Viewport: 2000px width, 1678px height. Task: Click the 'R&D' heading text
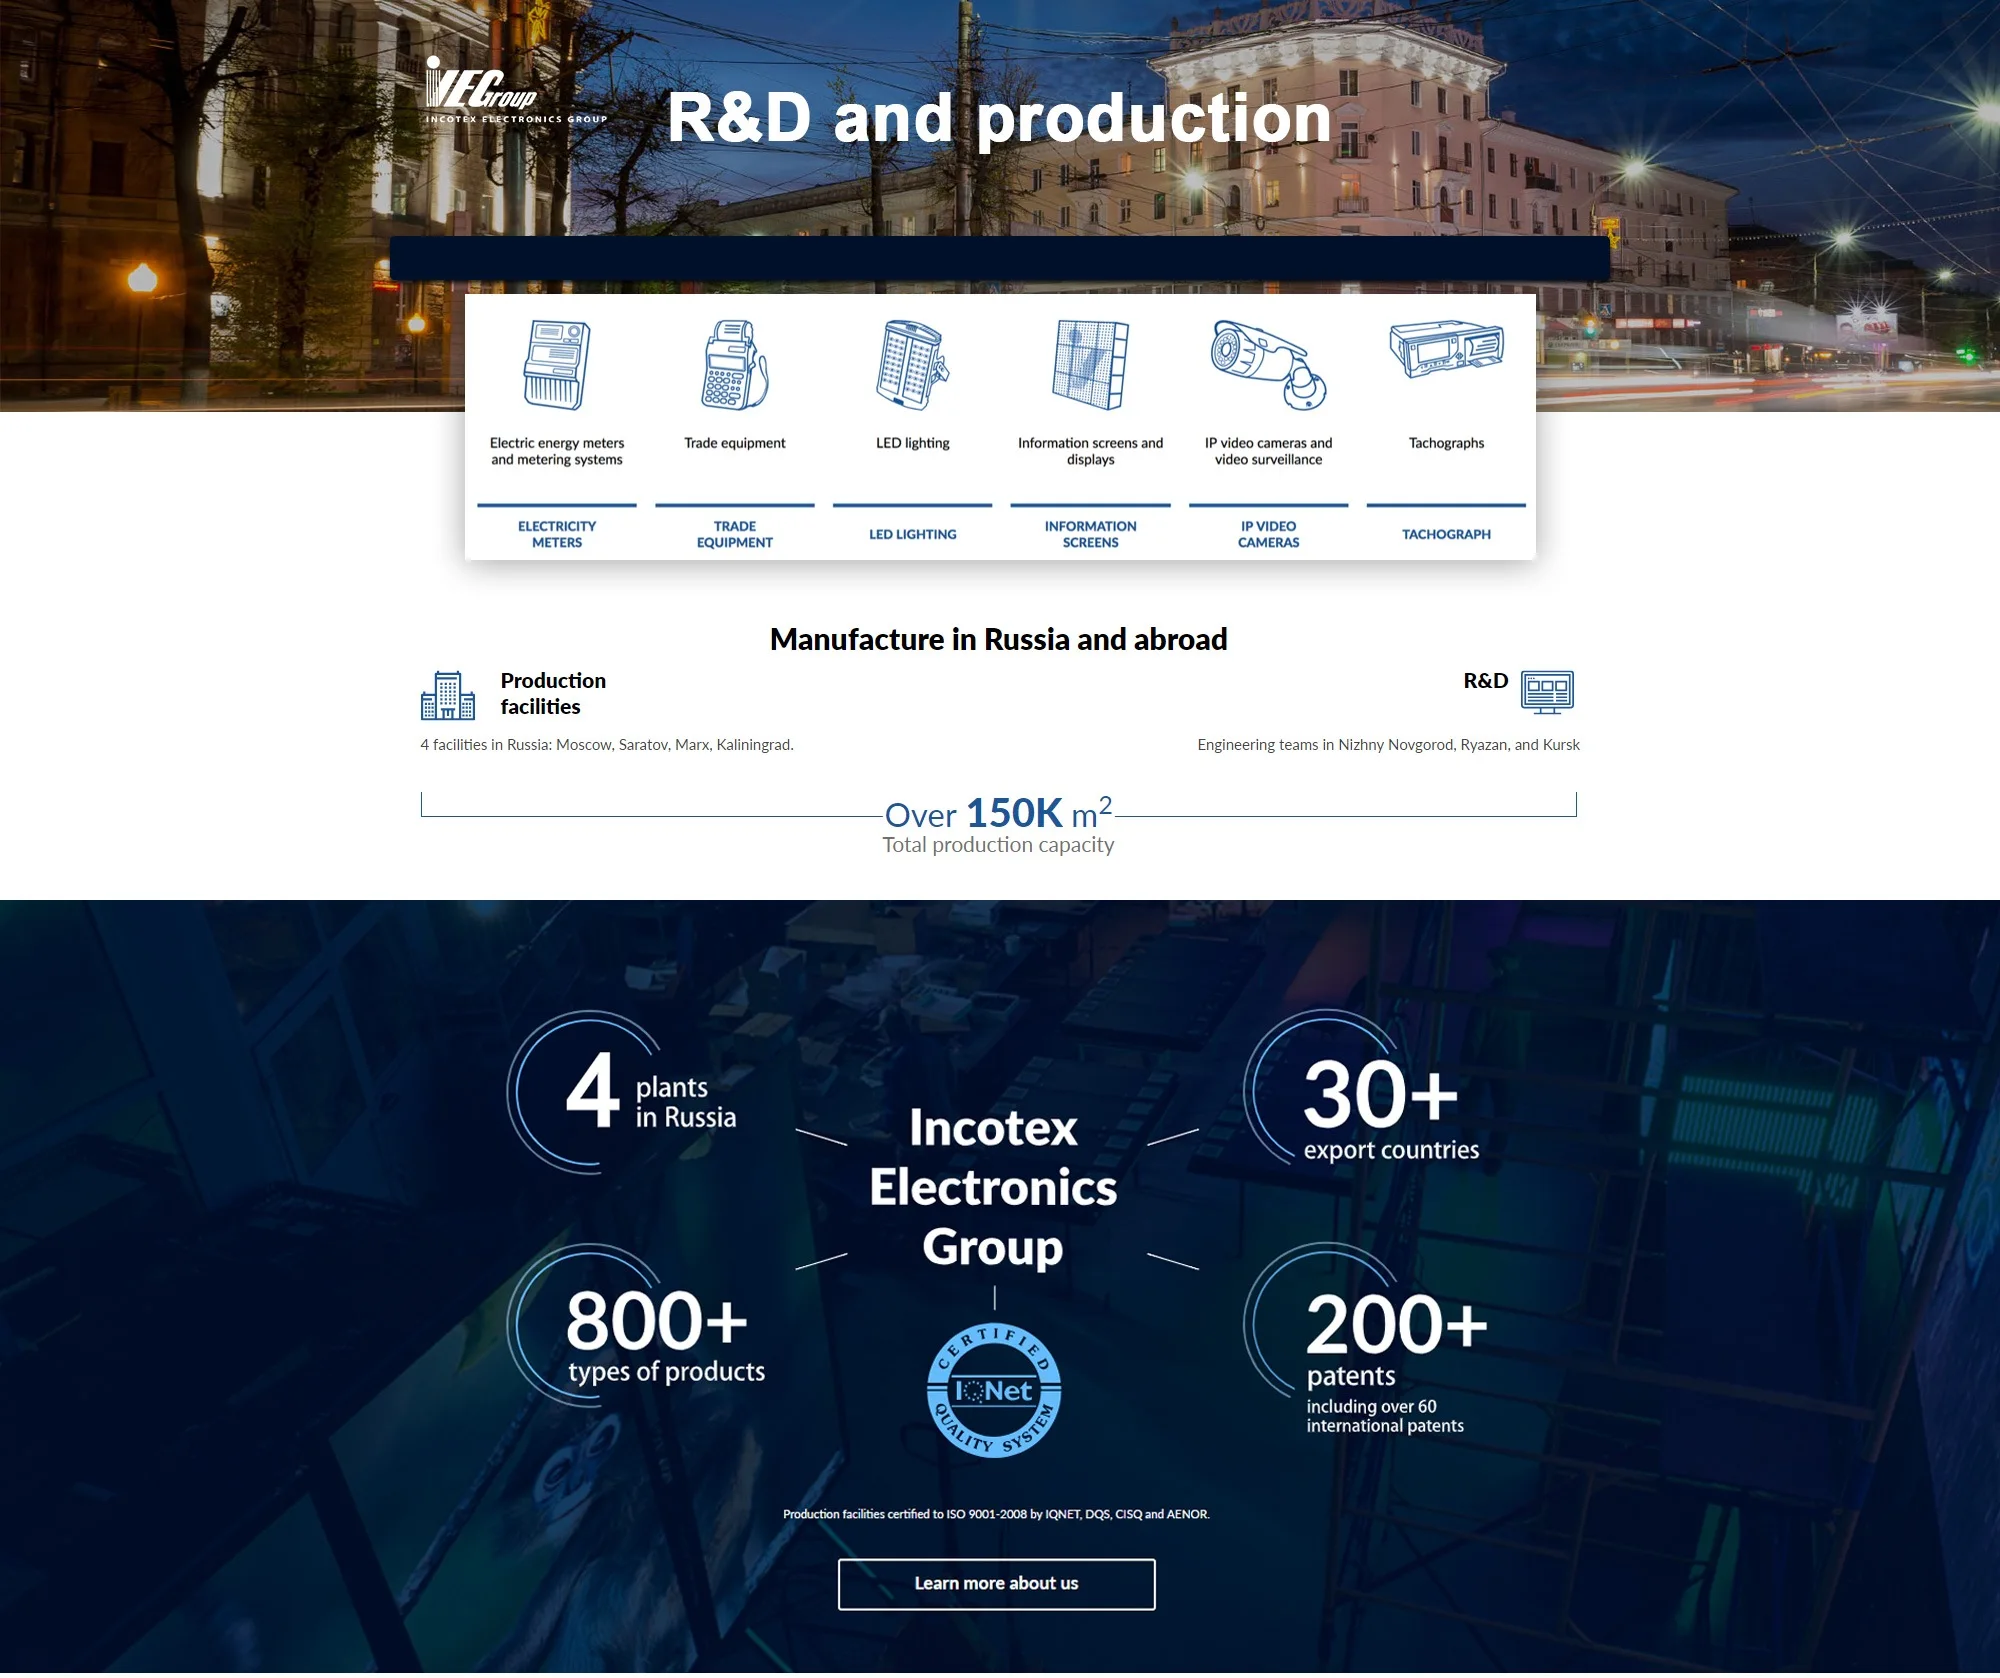1485,681
